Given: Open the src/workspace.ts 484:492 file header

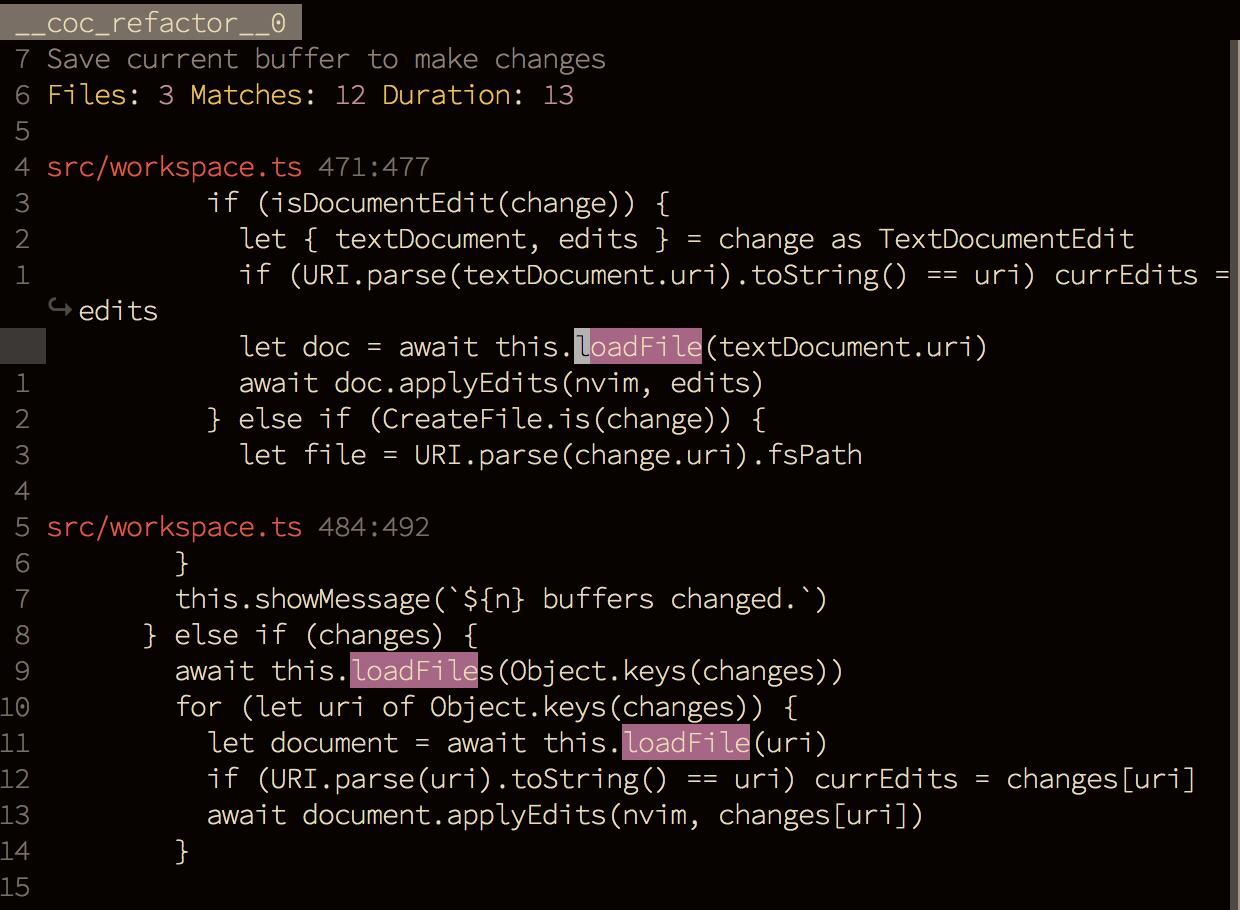Looking at the screenshot, I should coord(238,527).
